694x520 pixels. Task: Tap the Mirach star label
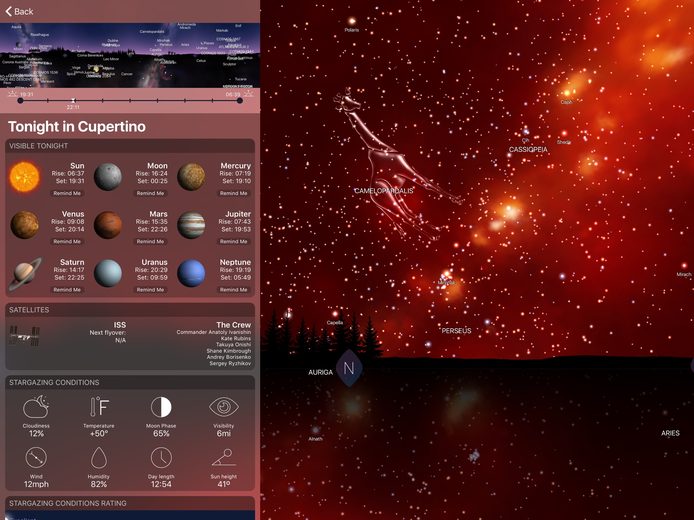click(684, 274)
